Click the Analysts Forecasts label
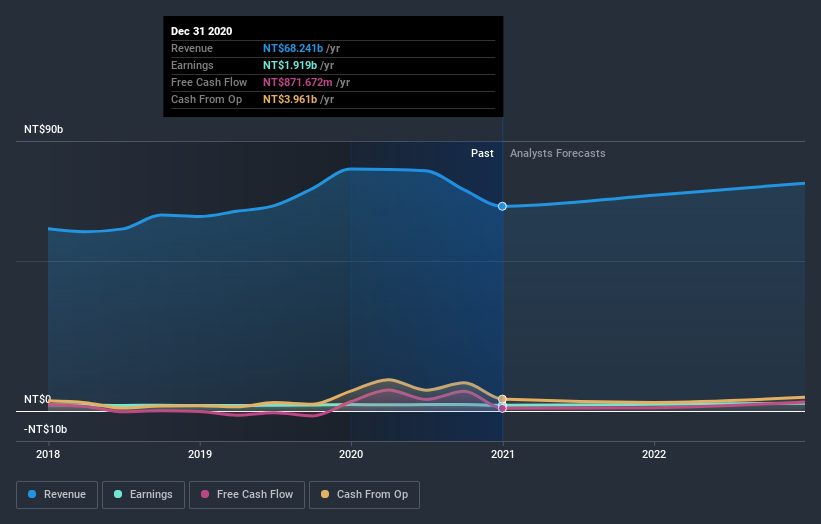 [558, 153]
